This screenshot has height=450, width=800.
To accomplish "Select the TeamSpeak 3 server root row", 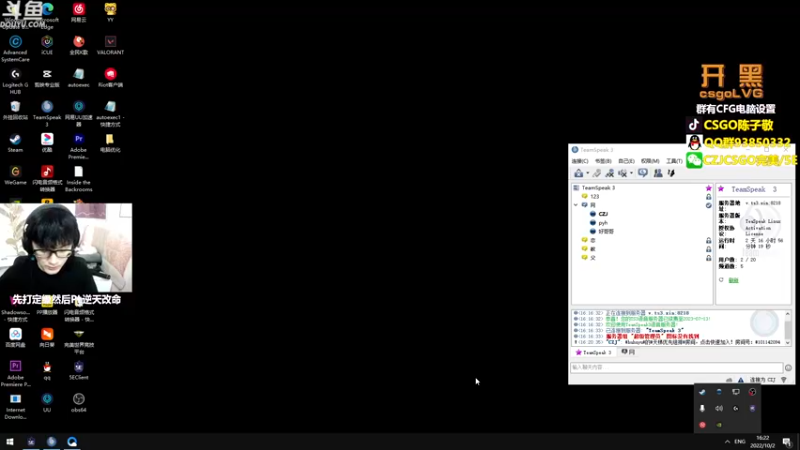I will (x=642, y=188).
